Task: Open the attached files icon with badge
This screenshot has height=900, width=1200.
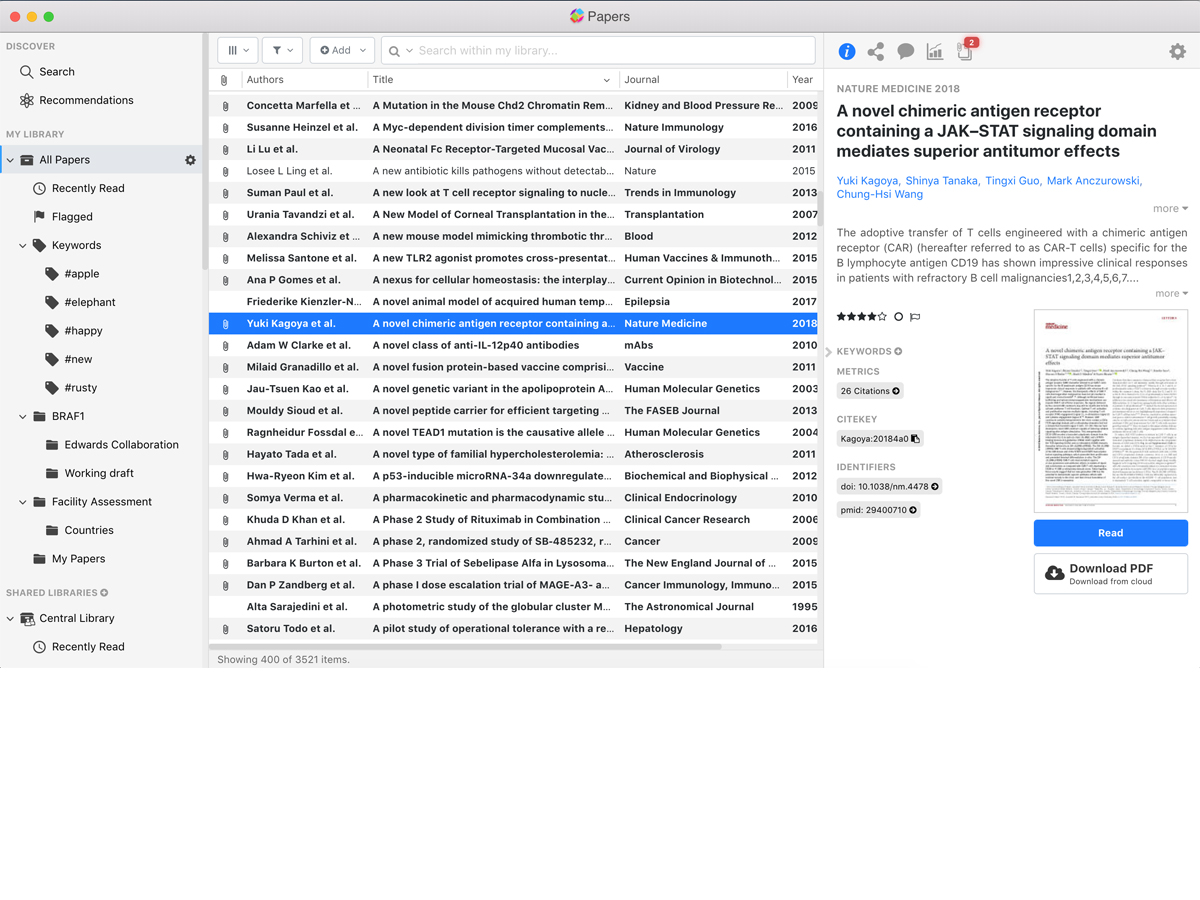Action: [x=965, y=51]
